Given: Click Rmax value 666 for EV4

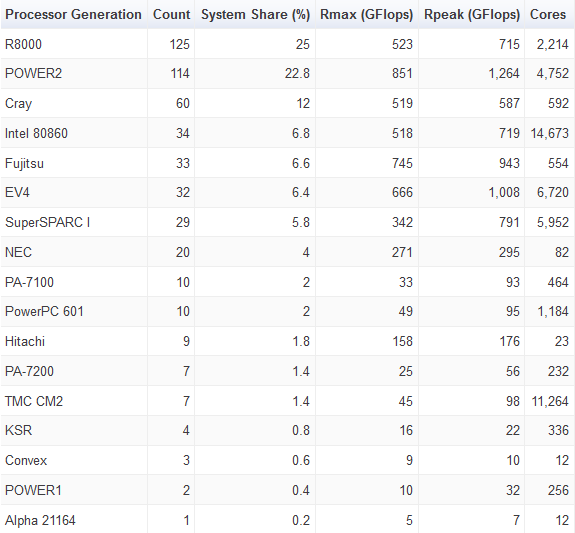Looking at the screenshot, I should click(x=402, y=192).
